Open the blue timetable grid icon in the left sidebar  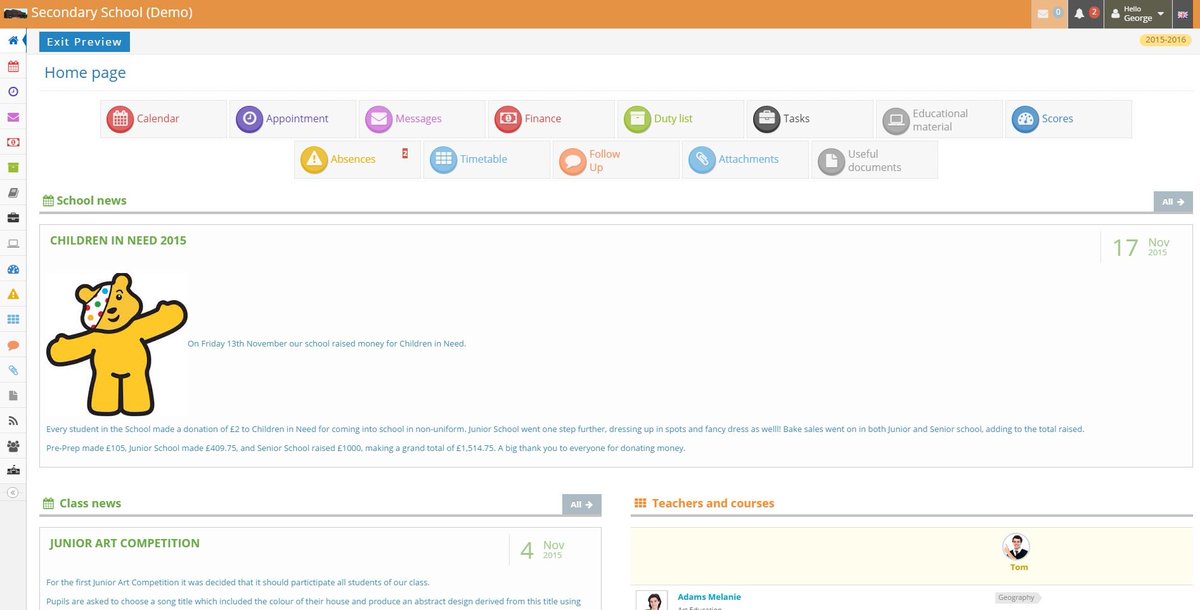coord(13,320)
